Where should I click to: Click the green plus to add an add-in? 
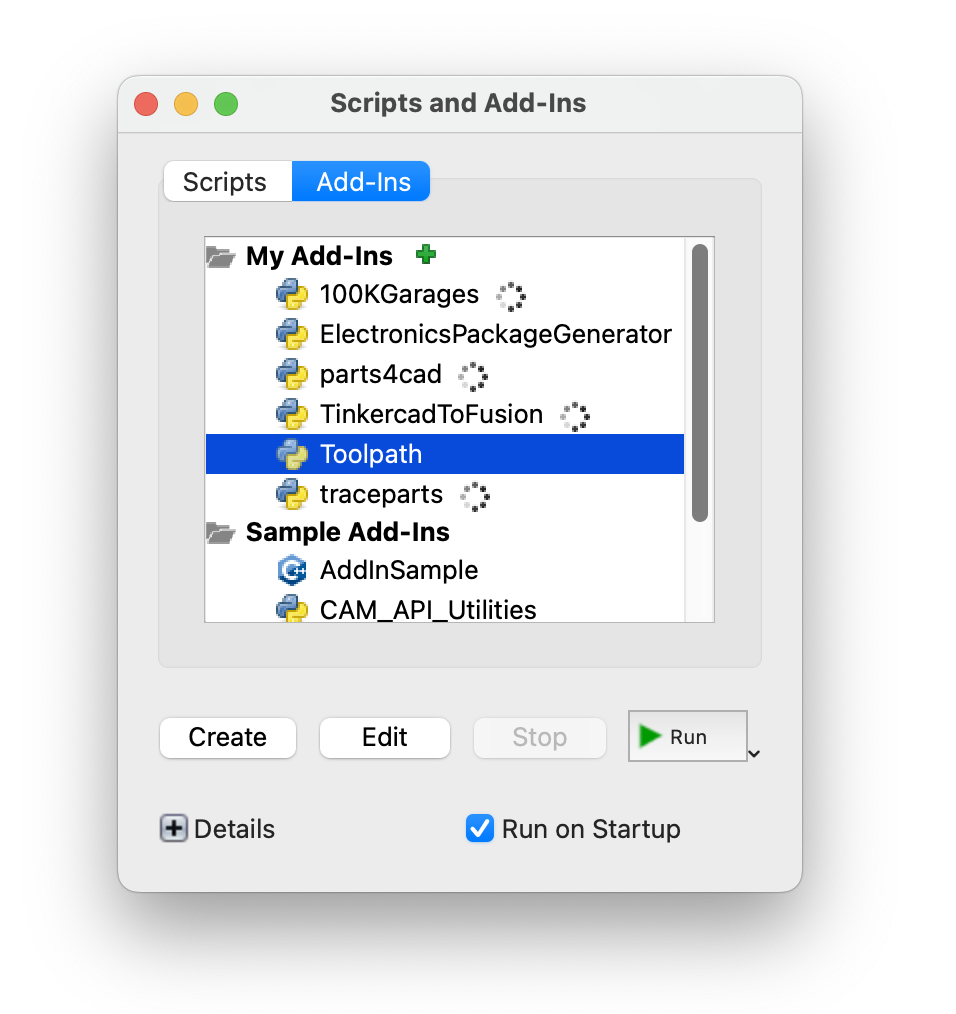pyautogui.click(x=426, y=255)
